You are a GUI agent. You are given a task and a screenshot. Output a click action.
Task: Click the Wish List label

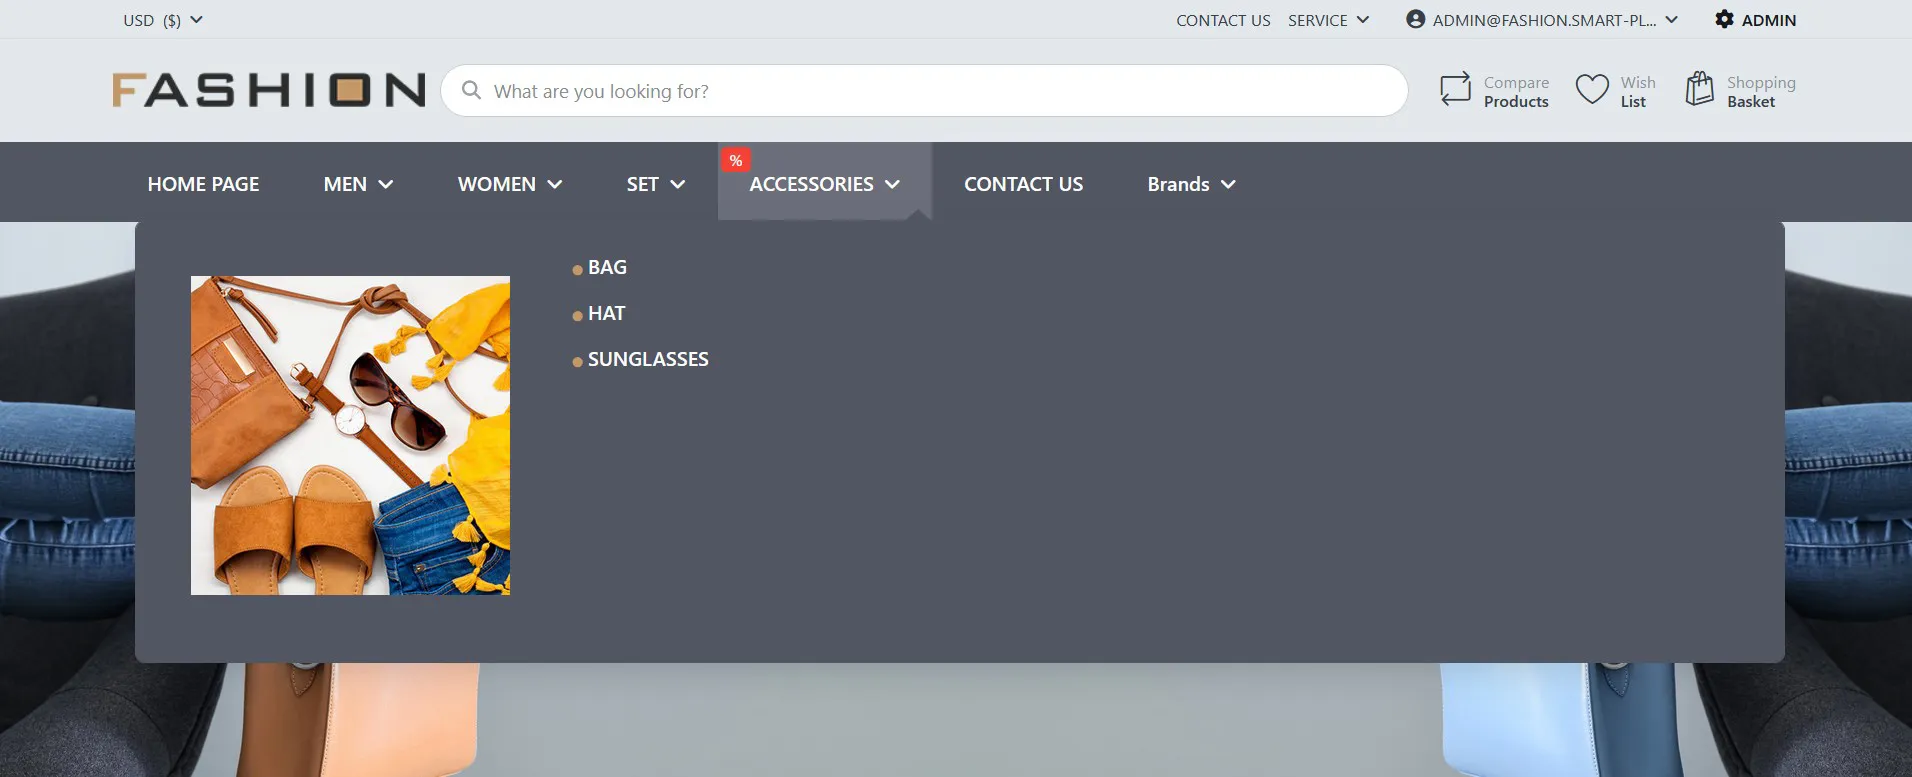pos(1638,92)
